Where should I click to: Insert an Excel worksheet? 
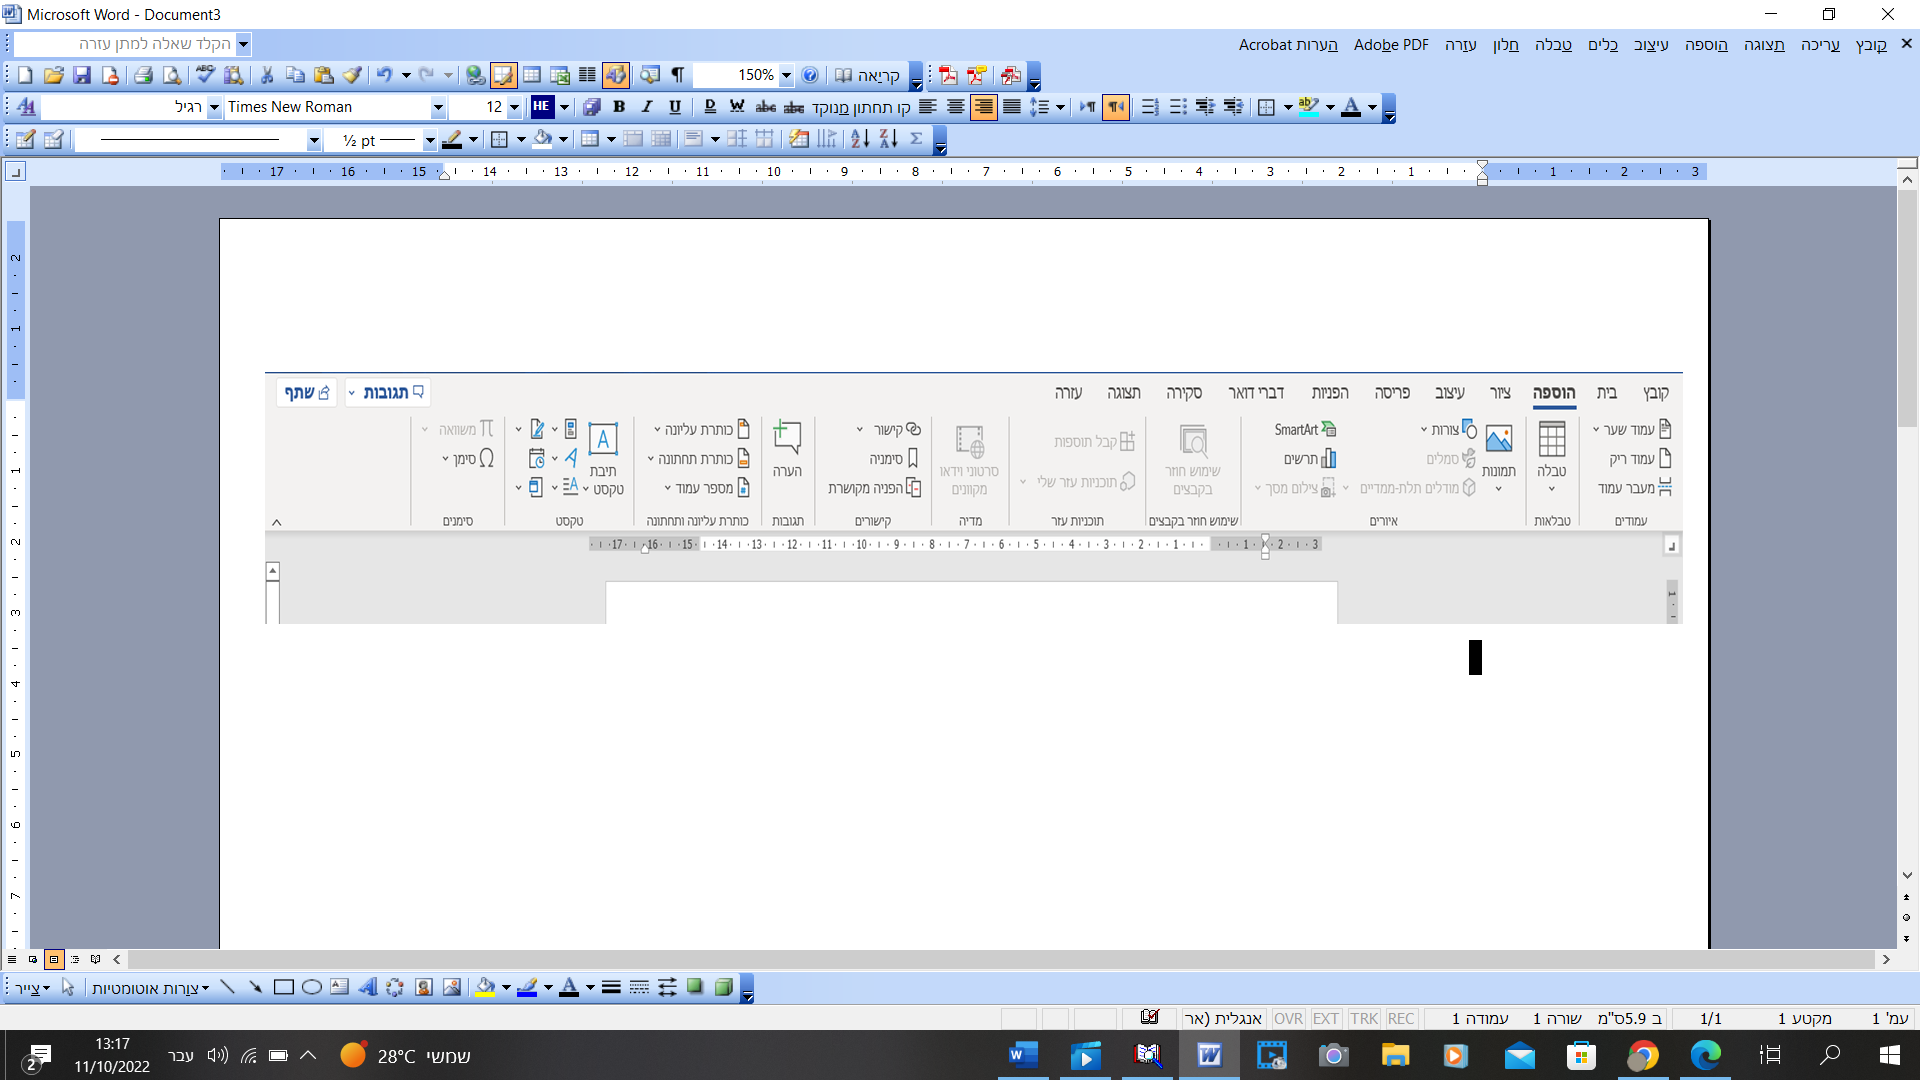tap(560, 75)
